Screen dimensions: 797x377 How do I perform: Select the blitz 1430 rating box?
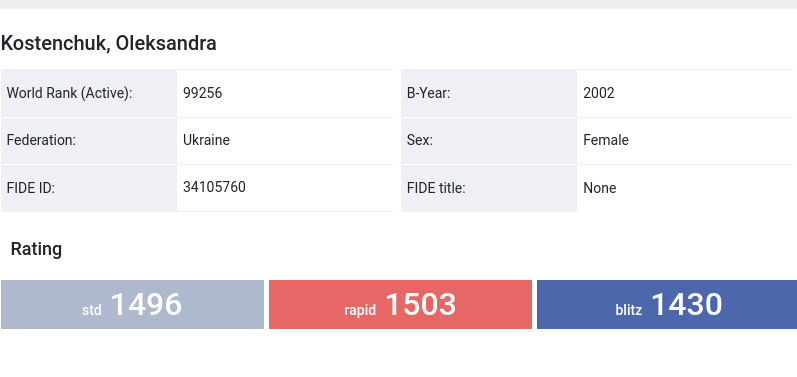coord(667,304)
